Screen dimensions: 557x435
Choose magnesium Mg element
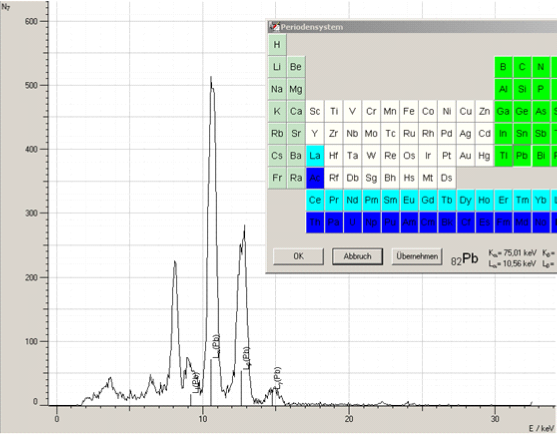click(x=296, y=89)
